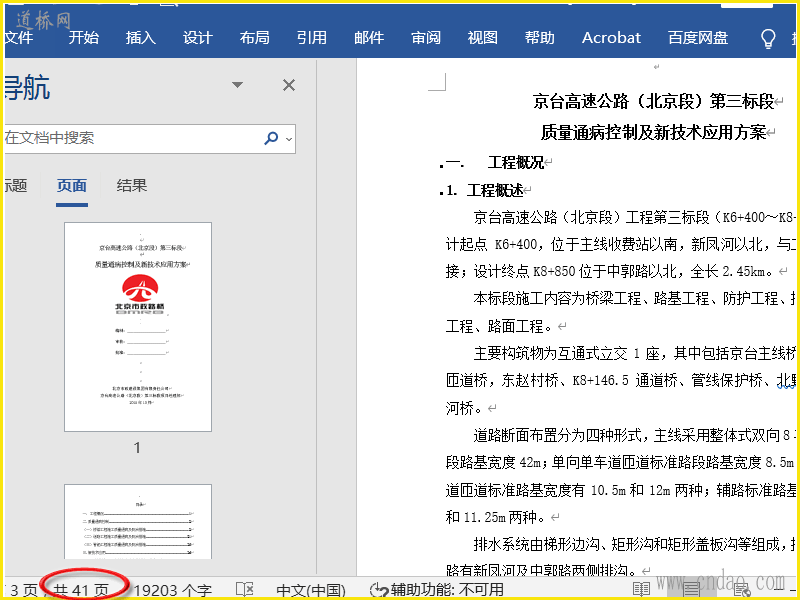The width and height of the screenshot is (800, 600).
Task: Switch to Read Mode view icon
Action: point(642,590)
